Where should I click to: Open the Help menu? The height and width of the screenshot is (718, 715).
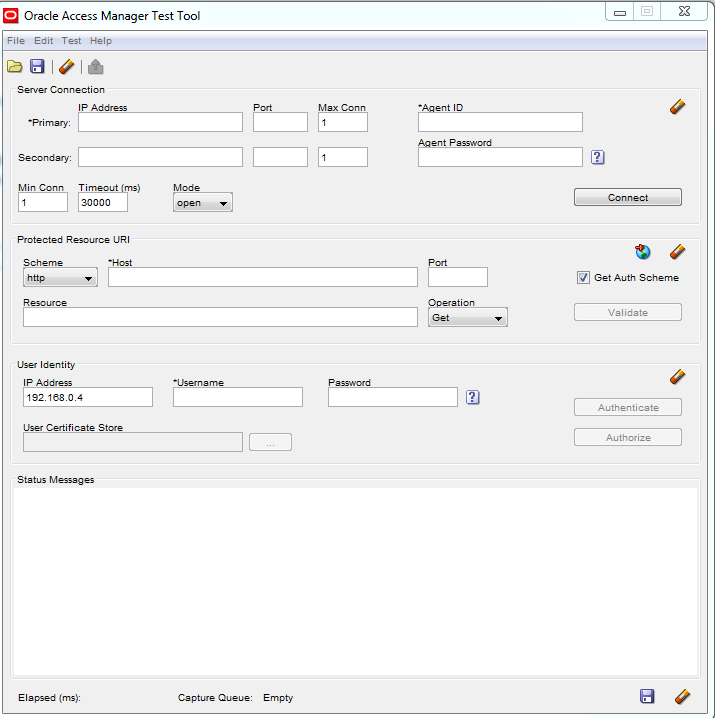pyautogui.click(x=101, y=41)
